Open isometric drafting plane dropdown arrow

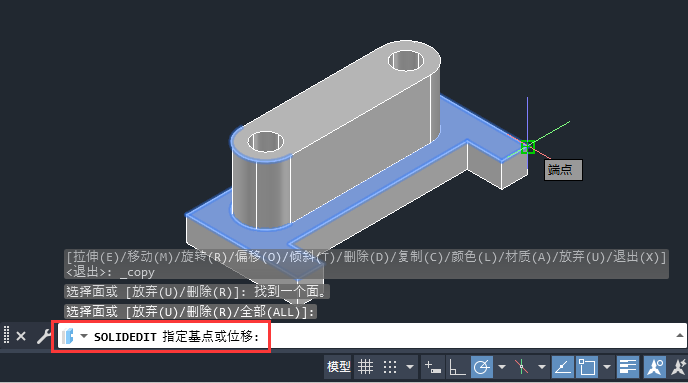pos(542,367)
